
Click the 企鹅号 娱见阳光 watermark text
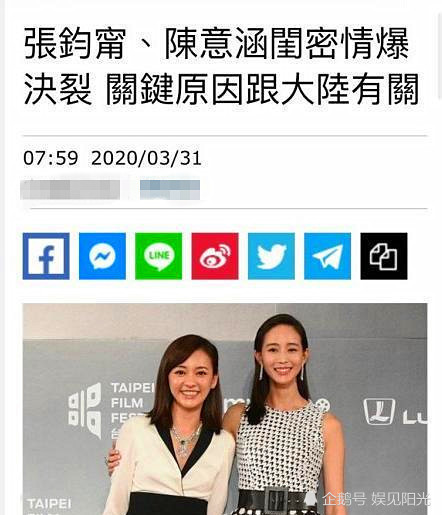377,499
